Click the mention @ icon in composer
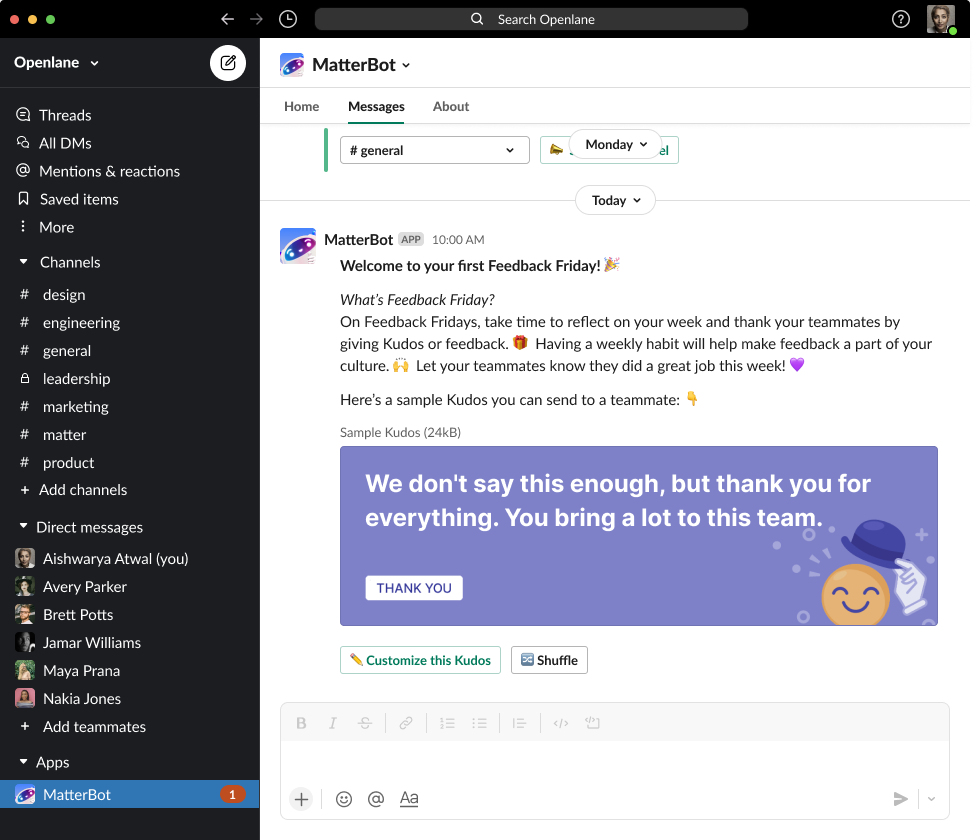 376,799
